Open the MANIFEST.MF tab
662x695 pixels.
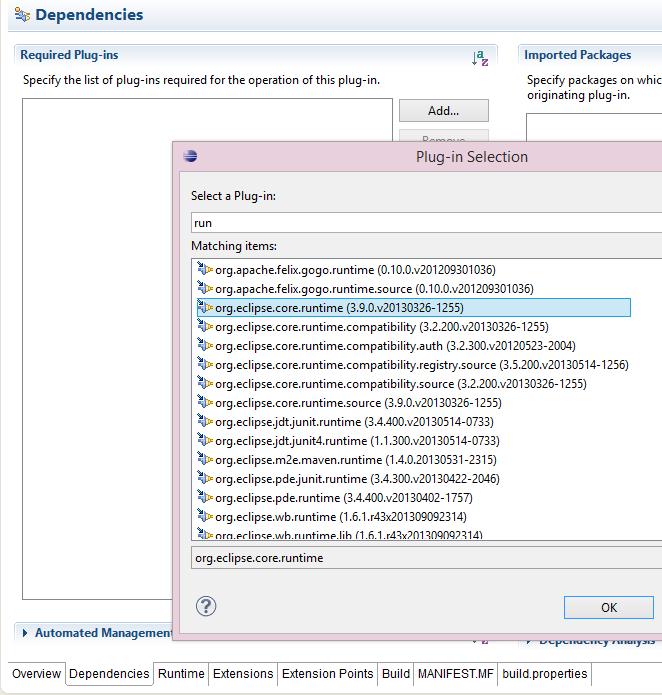pos(456,674)
